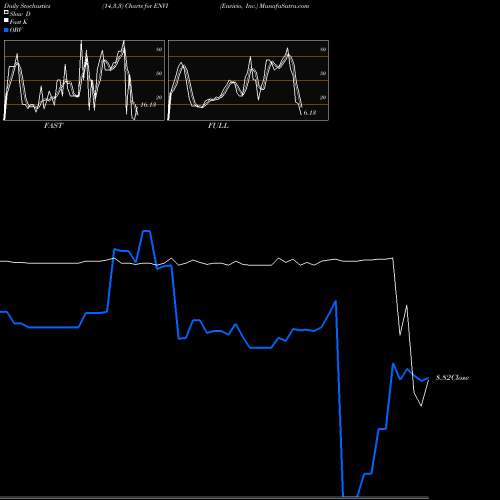The height and width of the screenshot is (500, 500).
Task: Click the blue OBV legend swatch
Action: [x=6, y=30]
